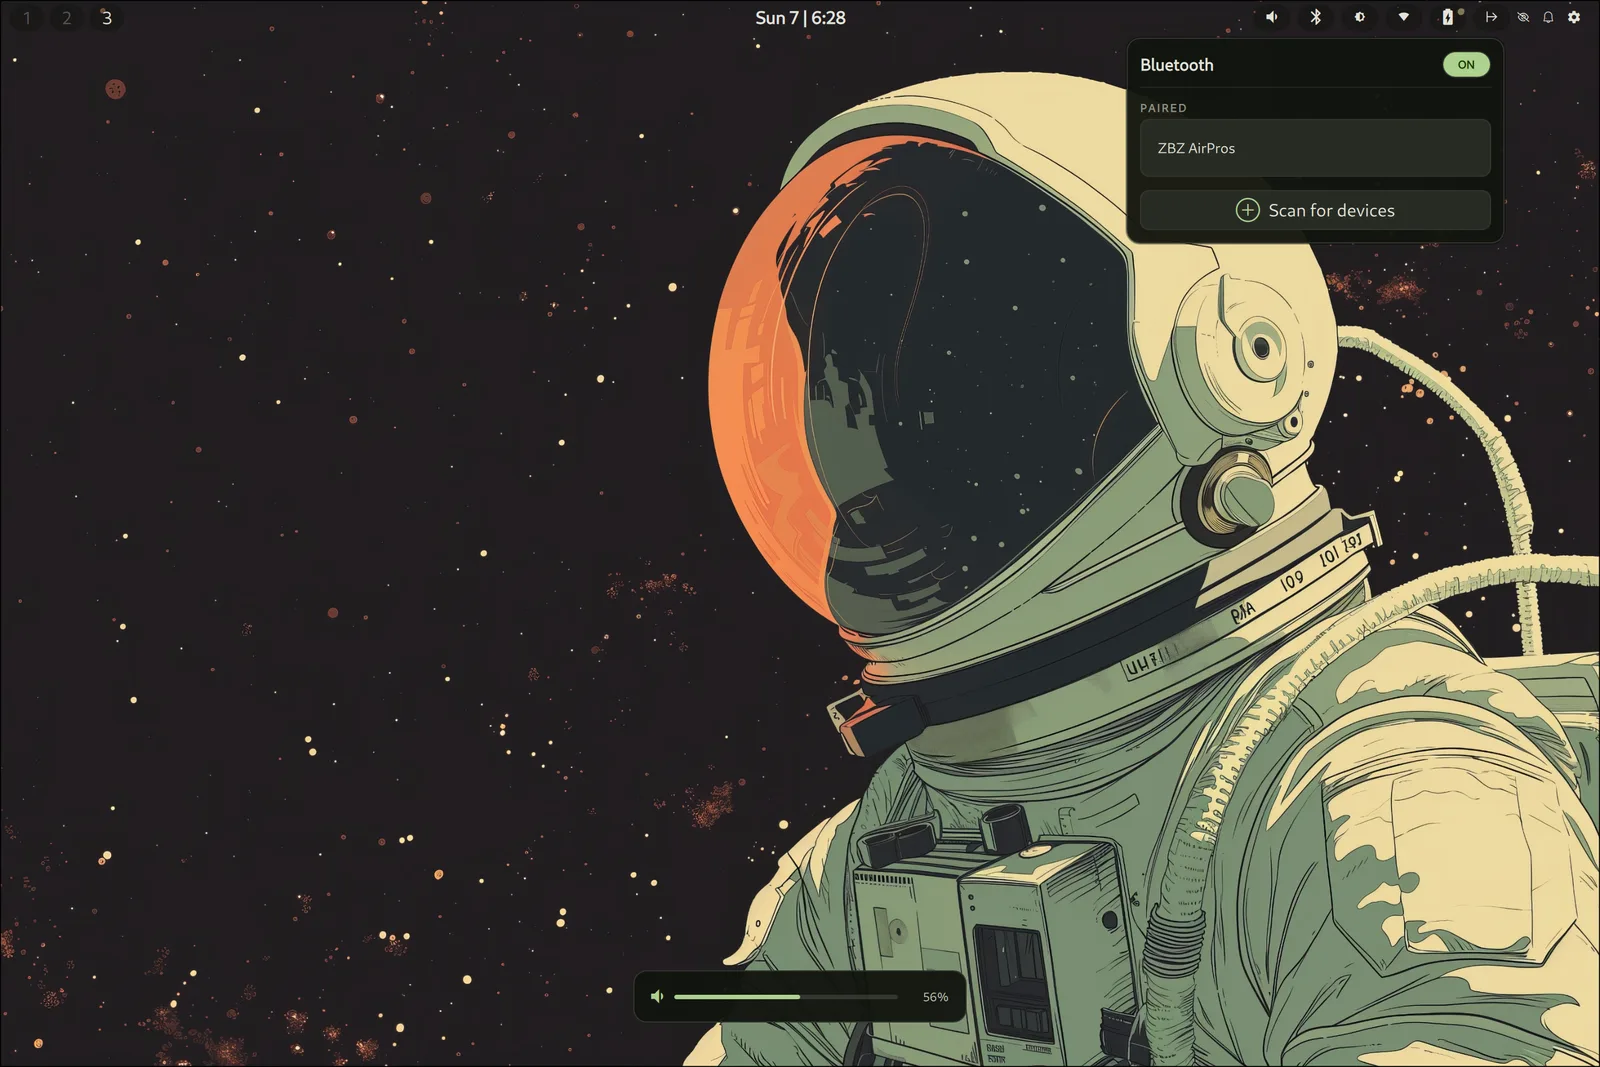Open settings with the gear icon
This screenshot has height=1067, width=1600.
(1574, 17)
